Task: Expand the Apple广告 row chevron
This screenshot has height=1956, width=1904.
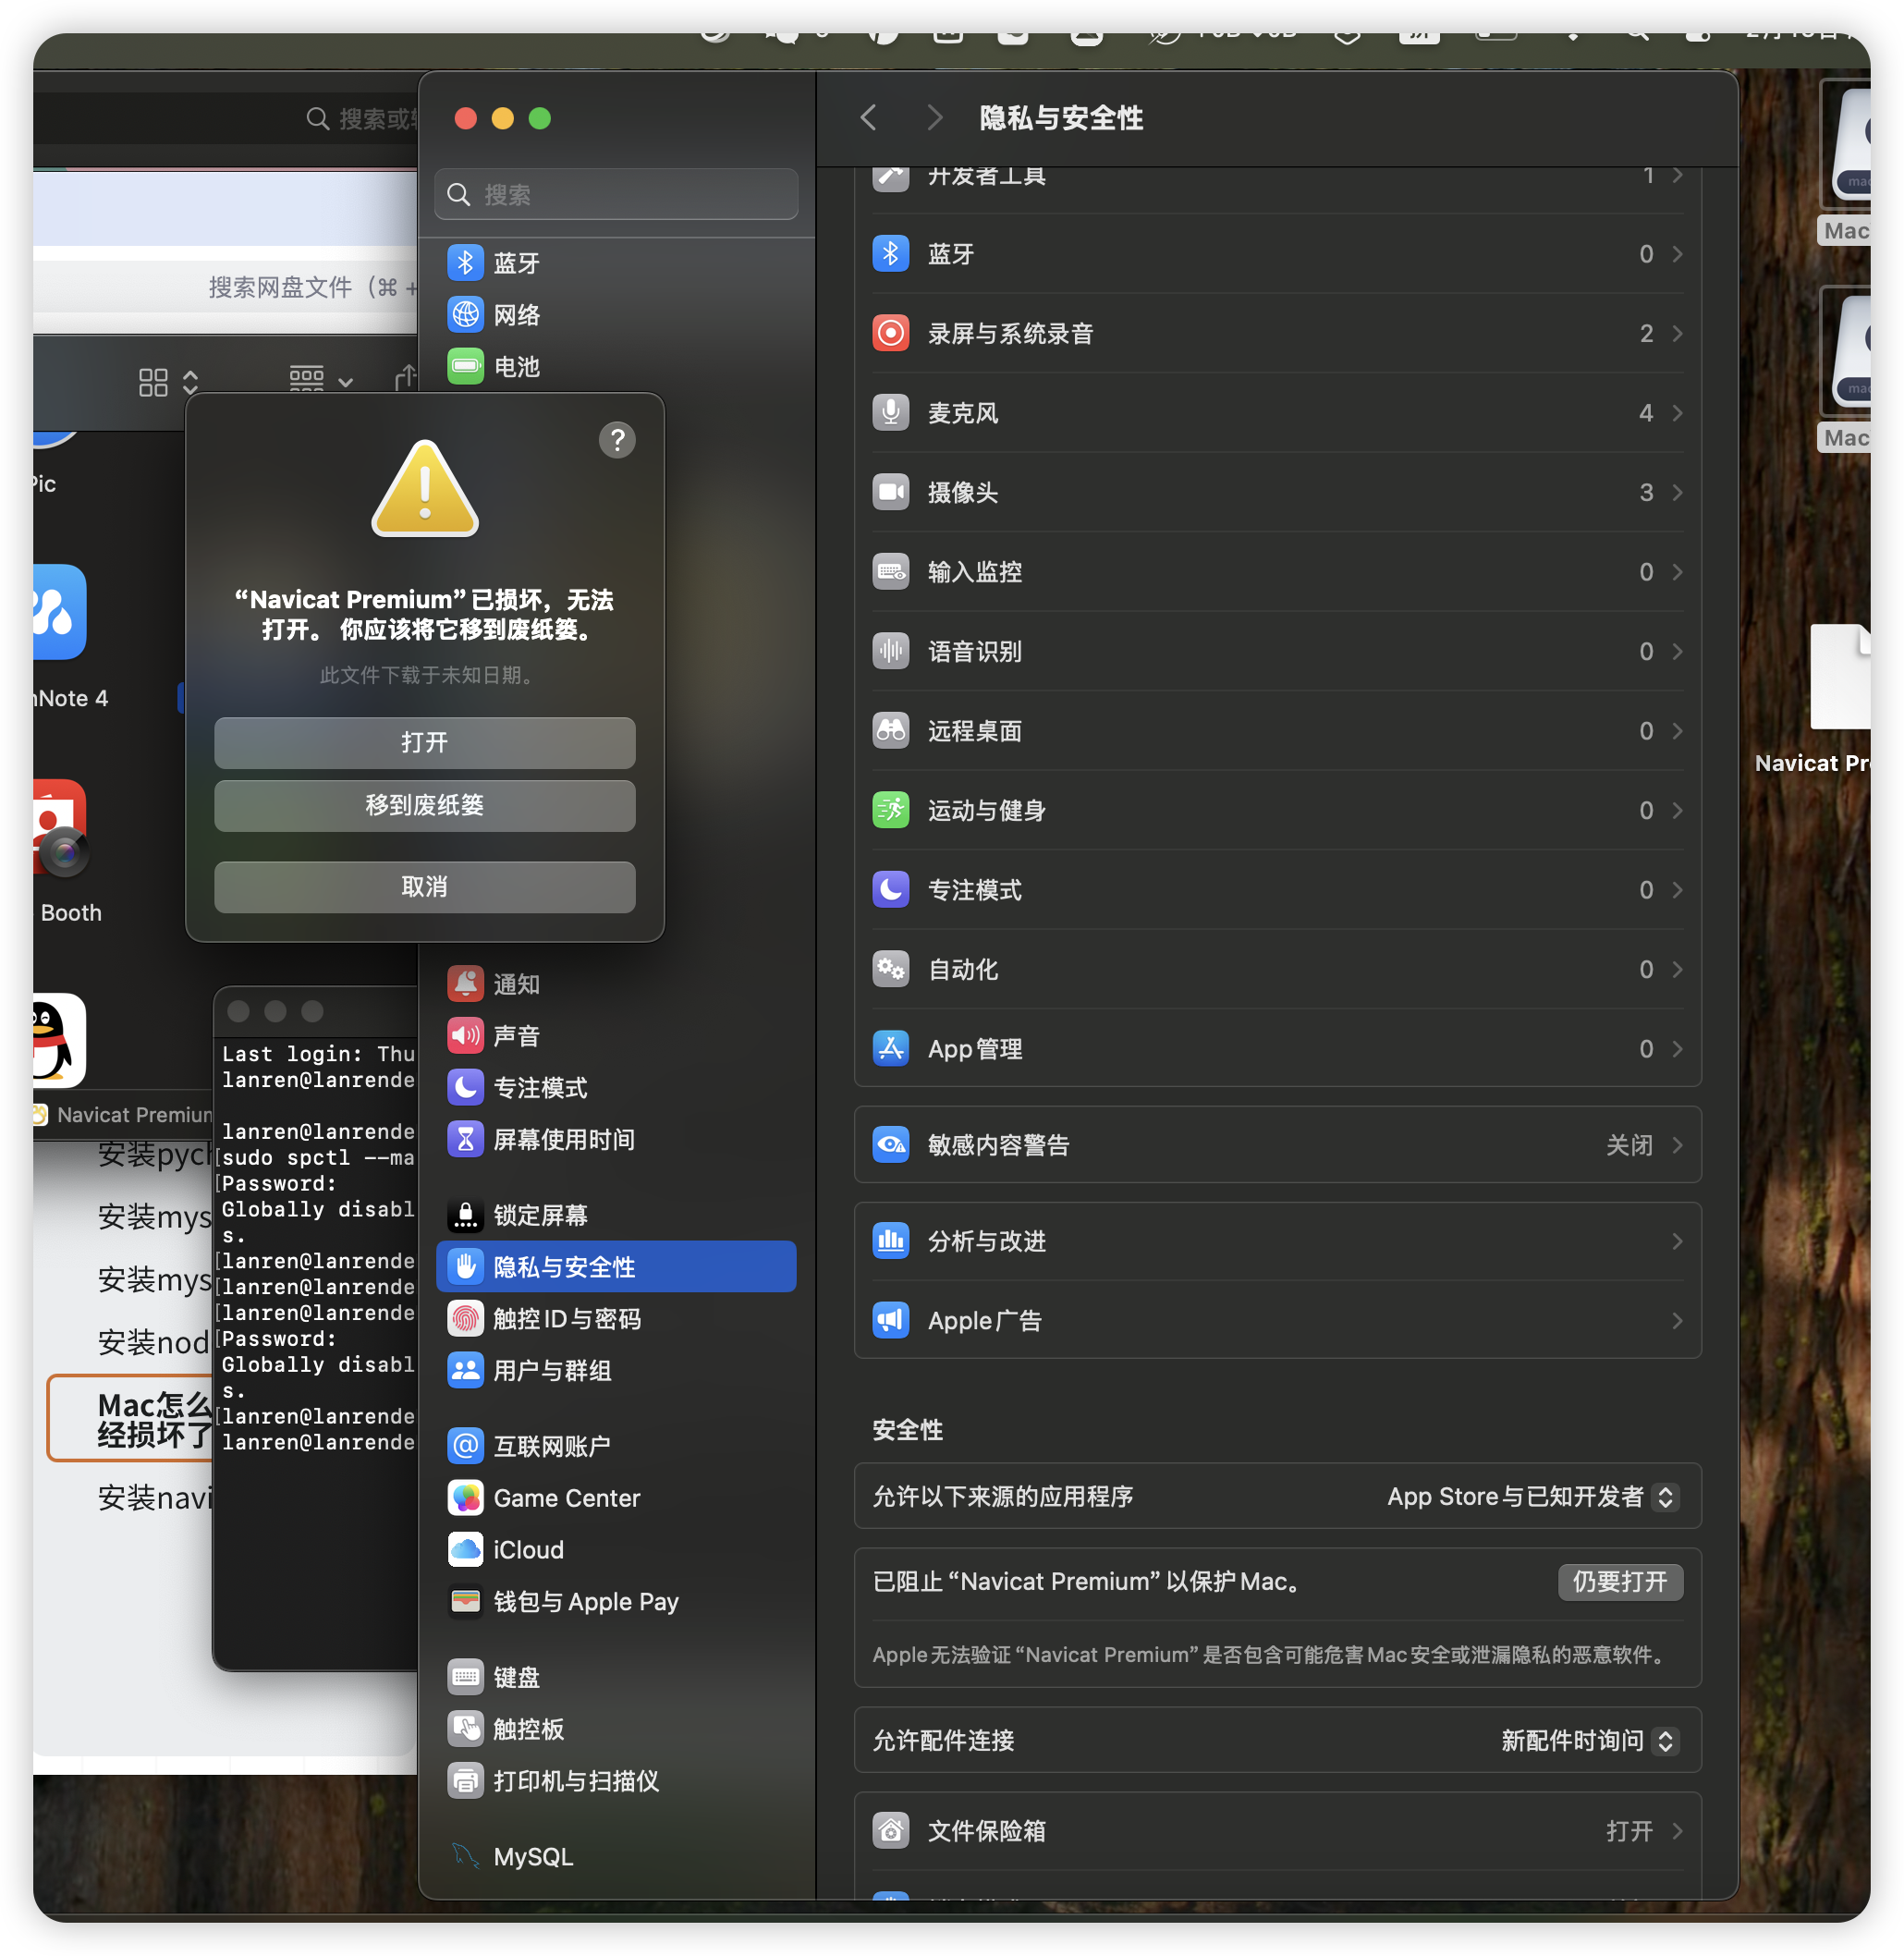Action: [1677, 1321]
